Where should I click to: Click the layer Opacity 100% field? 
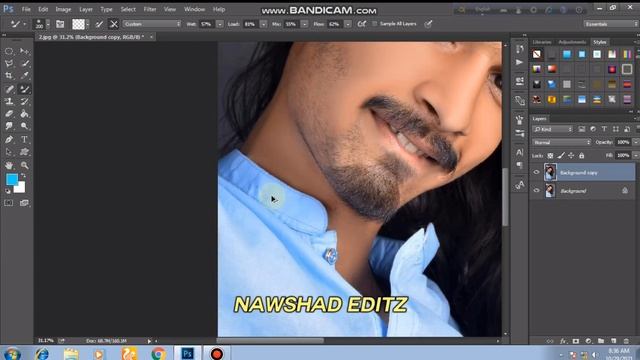[623, 142]
